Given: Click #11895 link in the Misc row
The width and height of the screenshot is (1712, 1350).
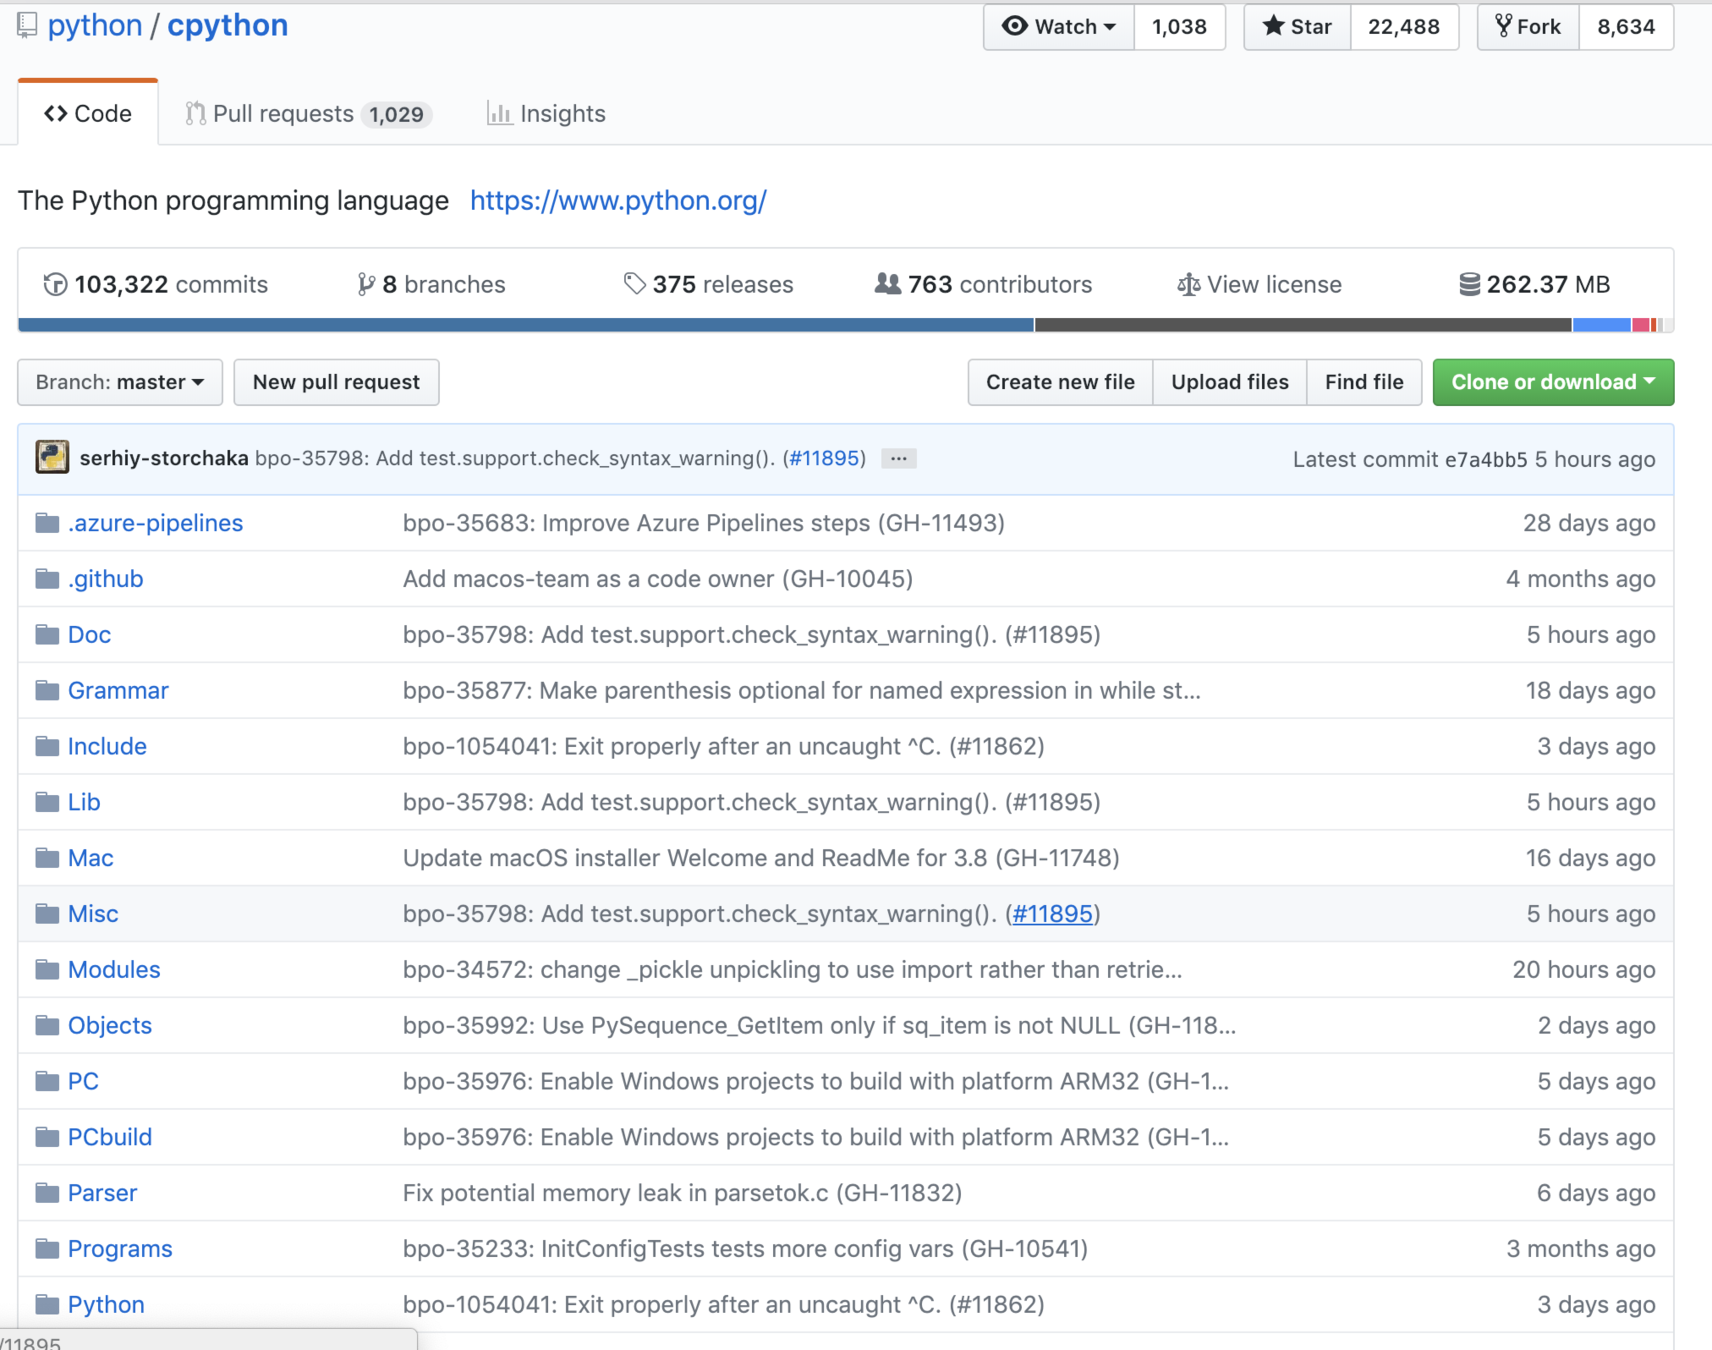Looking at the screenshot, I should coord(1052,914).
